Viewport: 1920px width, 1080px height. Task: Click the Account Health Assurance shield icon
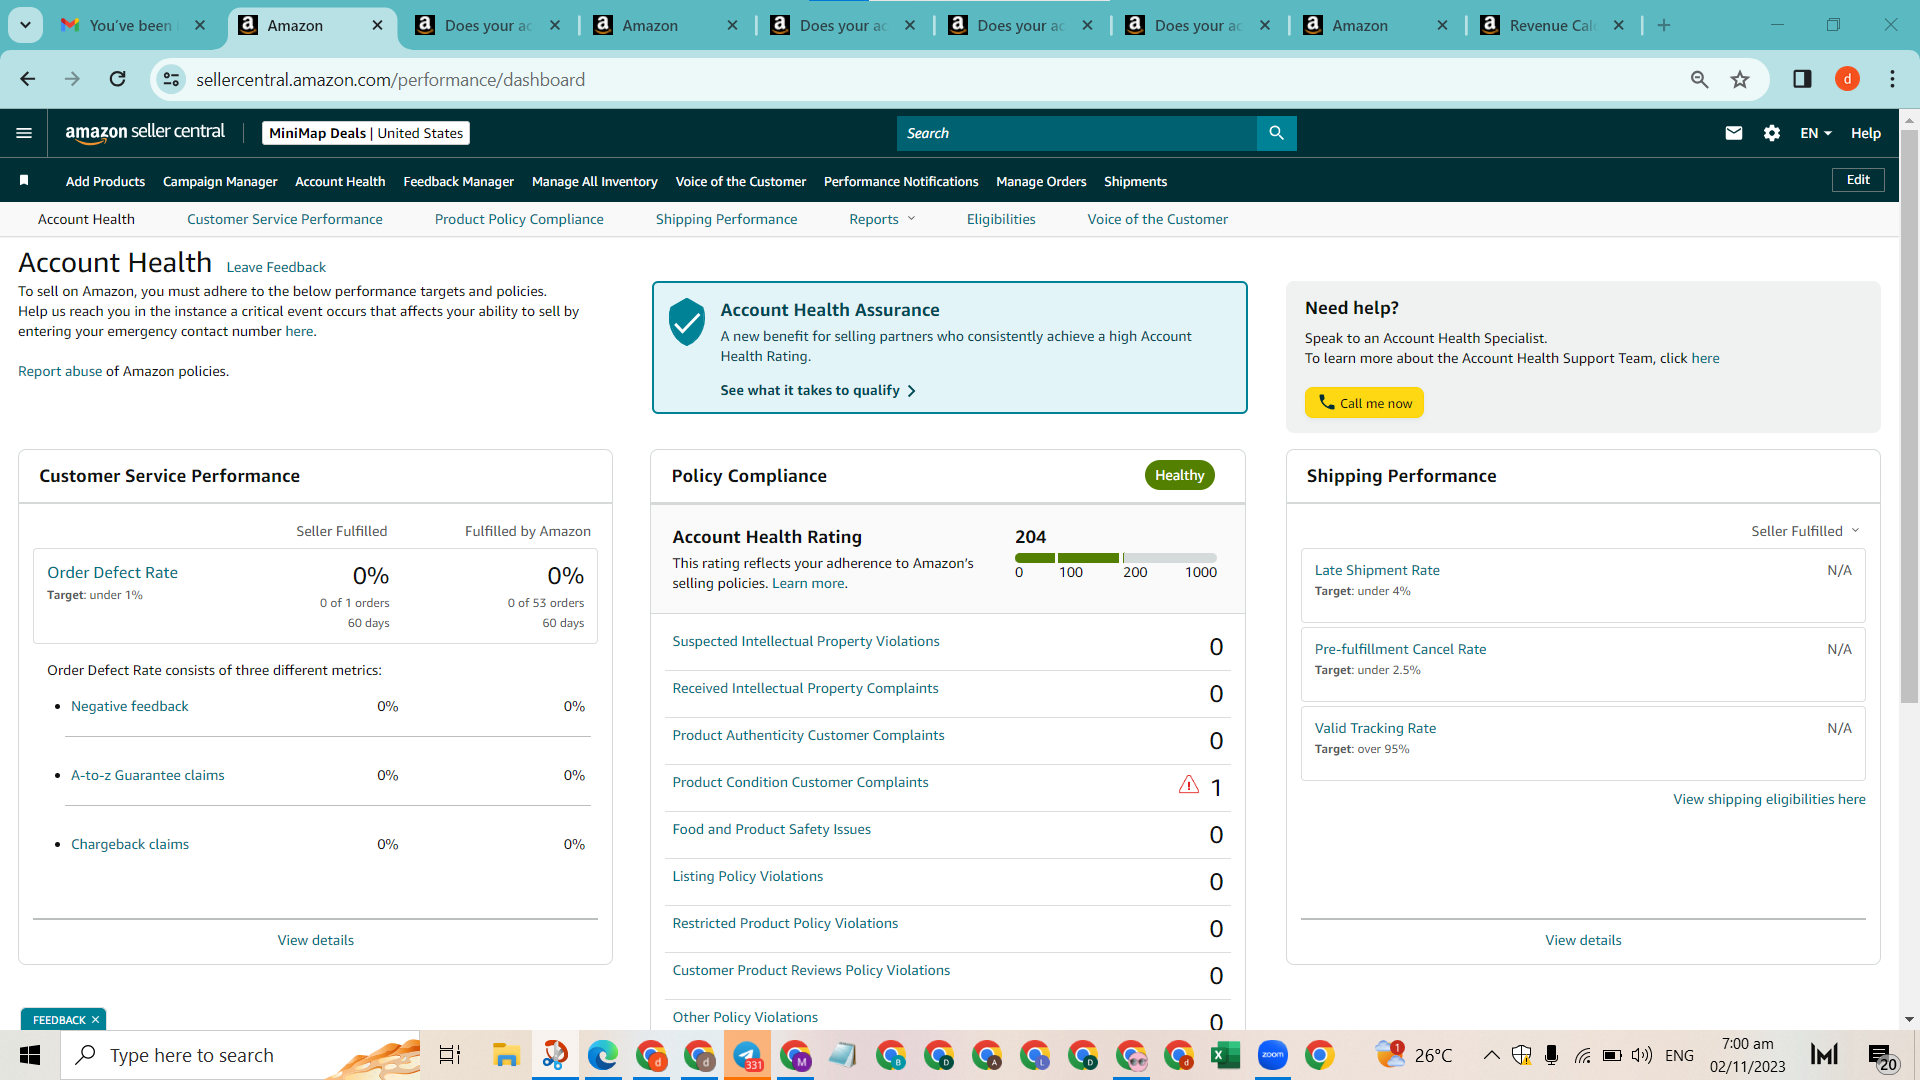687,322
